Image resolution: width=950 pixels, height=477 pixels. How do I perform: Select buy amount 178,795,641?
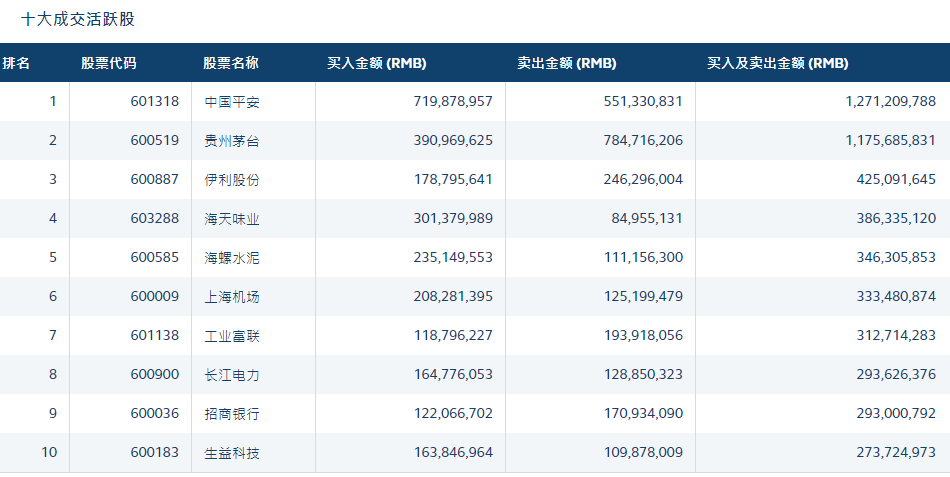coord(453,179)
